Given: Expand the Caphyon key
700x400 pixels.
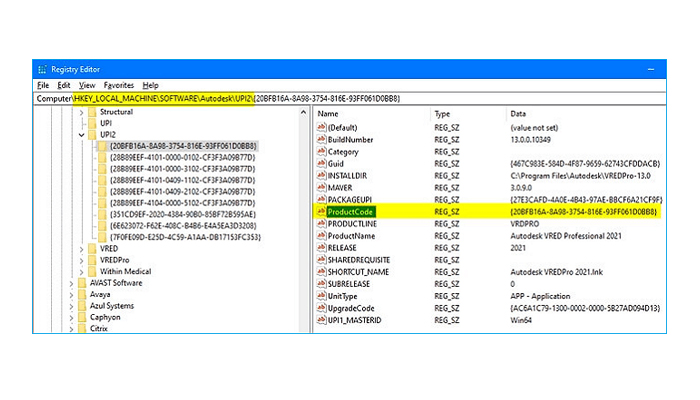Looking at the screenshot, I should 71,317.
